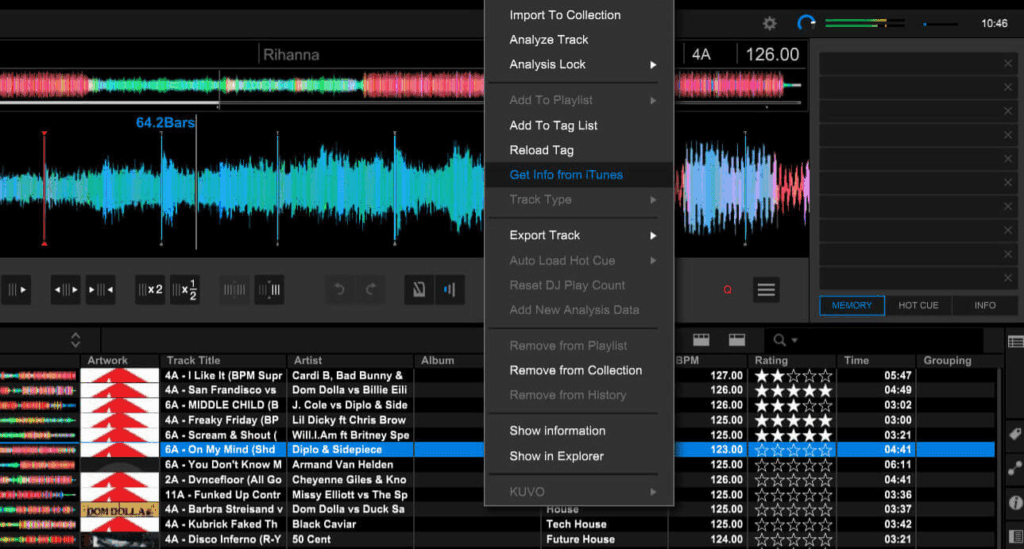Open the search filter dropdown arrow
Image resolution: width=1024 pixels, height=549 pixels.
pyautogui.click(x=795, y=341)
